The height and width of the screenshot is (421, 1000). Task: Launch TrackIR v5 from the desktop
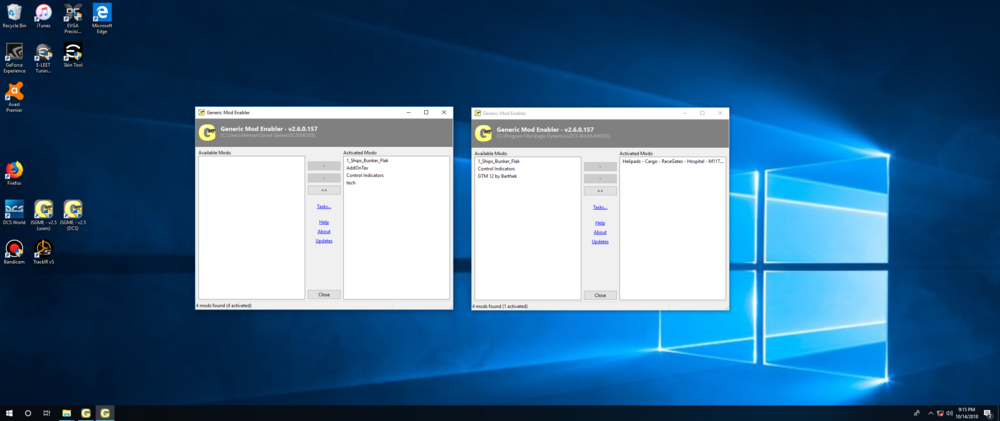click(x=43, y=249)
